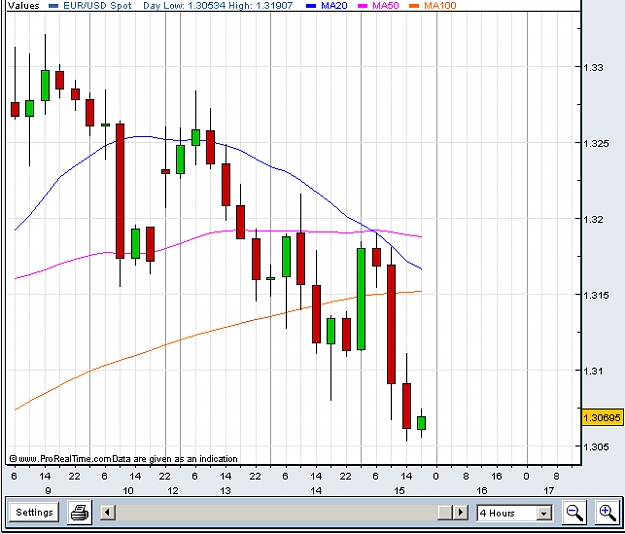Screen dimensions: 625x534
Task: Click the date label 17 on time axis
Action: (549, 491)
